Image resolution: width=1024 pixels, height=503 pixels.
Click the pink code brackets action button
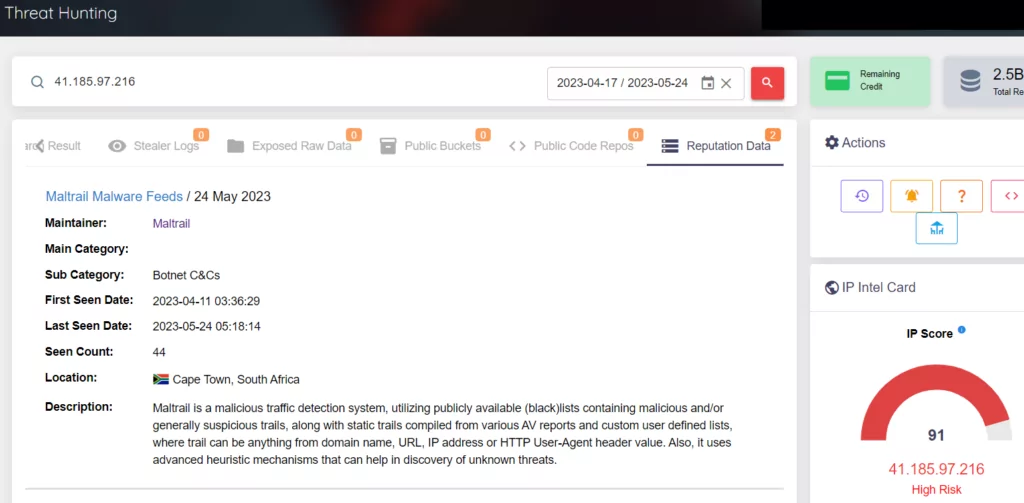click(x=1010, y=196)
